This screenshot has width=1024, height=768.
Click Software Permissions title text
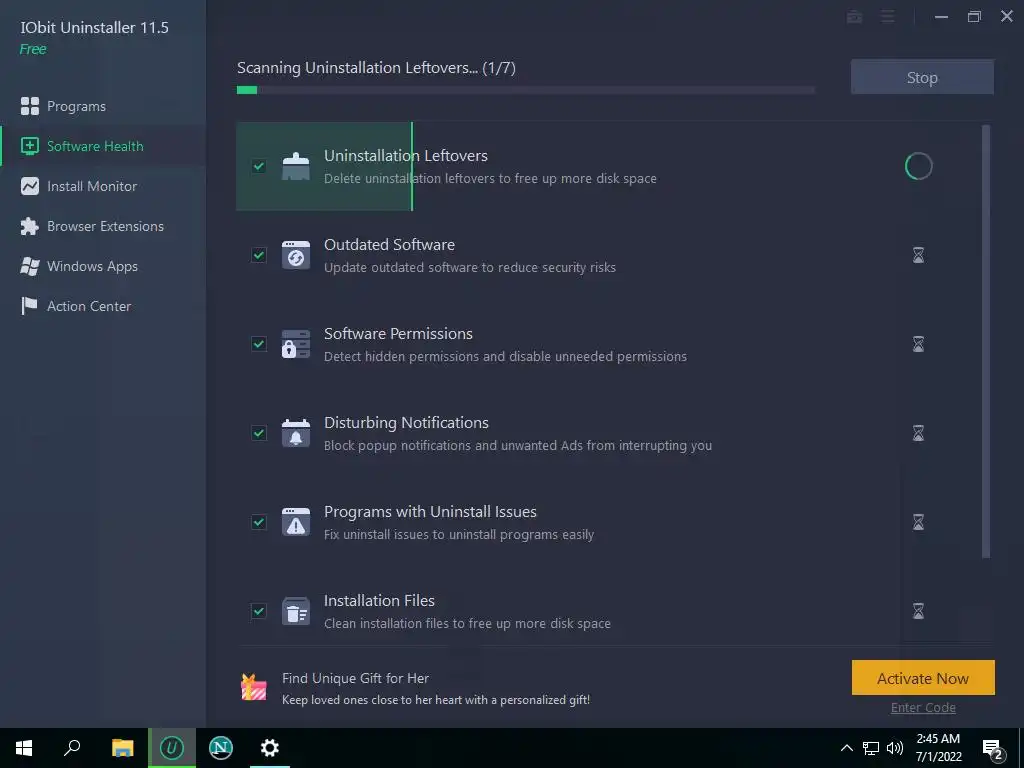(x=398, y=333)
